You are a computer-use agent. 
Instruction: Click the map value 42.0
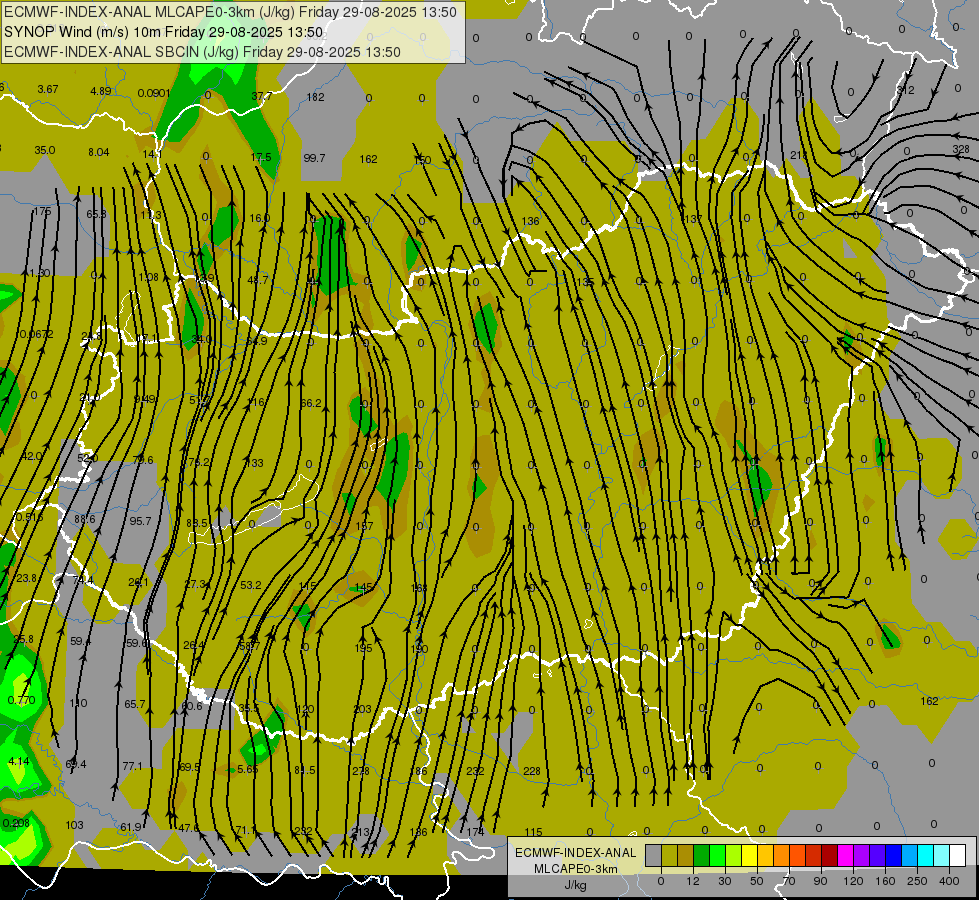click(32, 456)
